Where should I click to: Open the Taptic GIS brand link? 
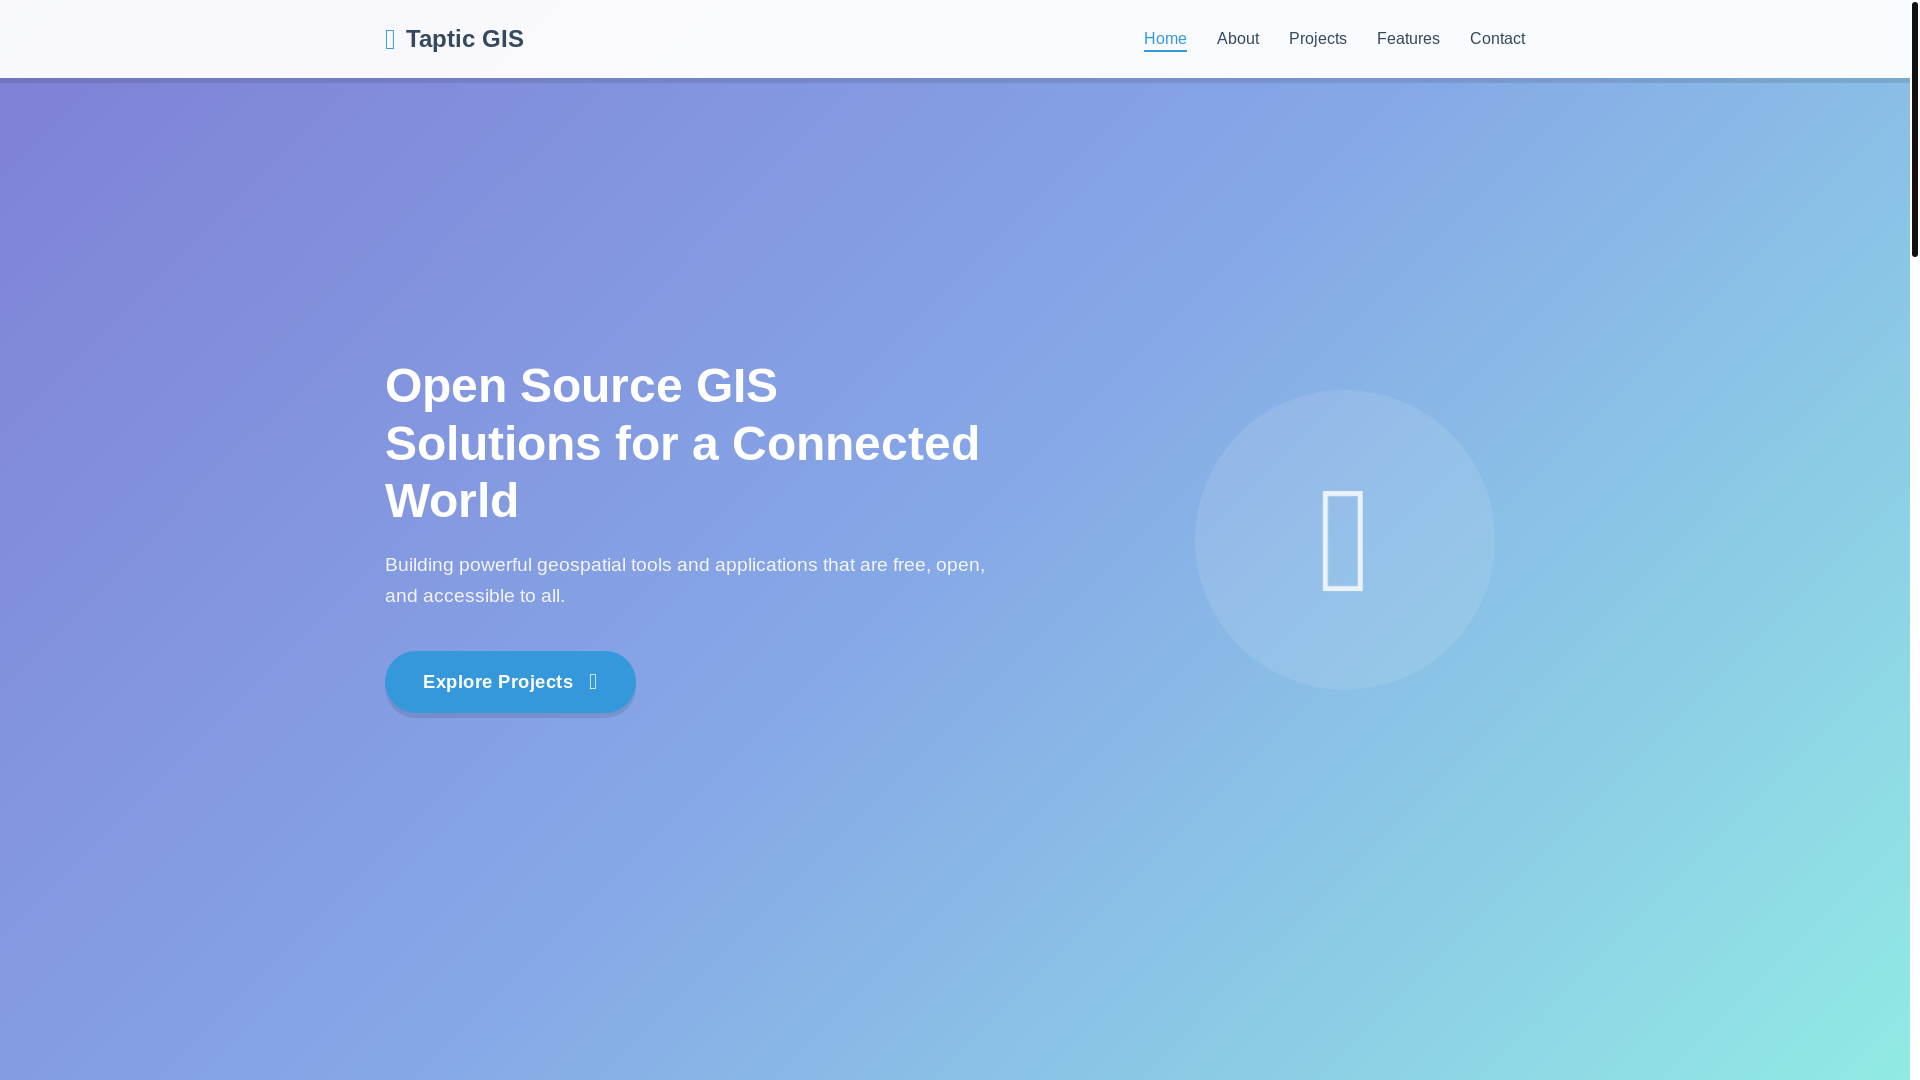coord(454,39)
